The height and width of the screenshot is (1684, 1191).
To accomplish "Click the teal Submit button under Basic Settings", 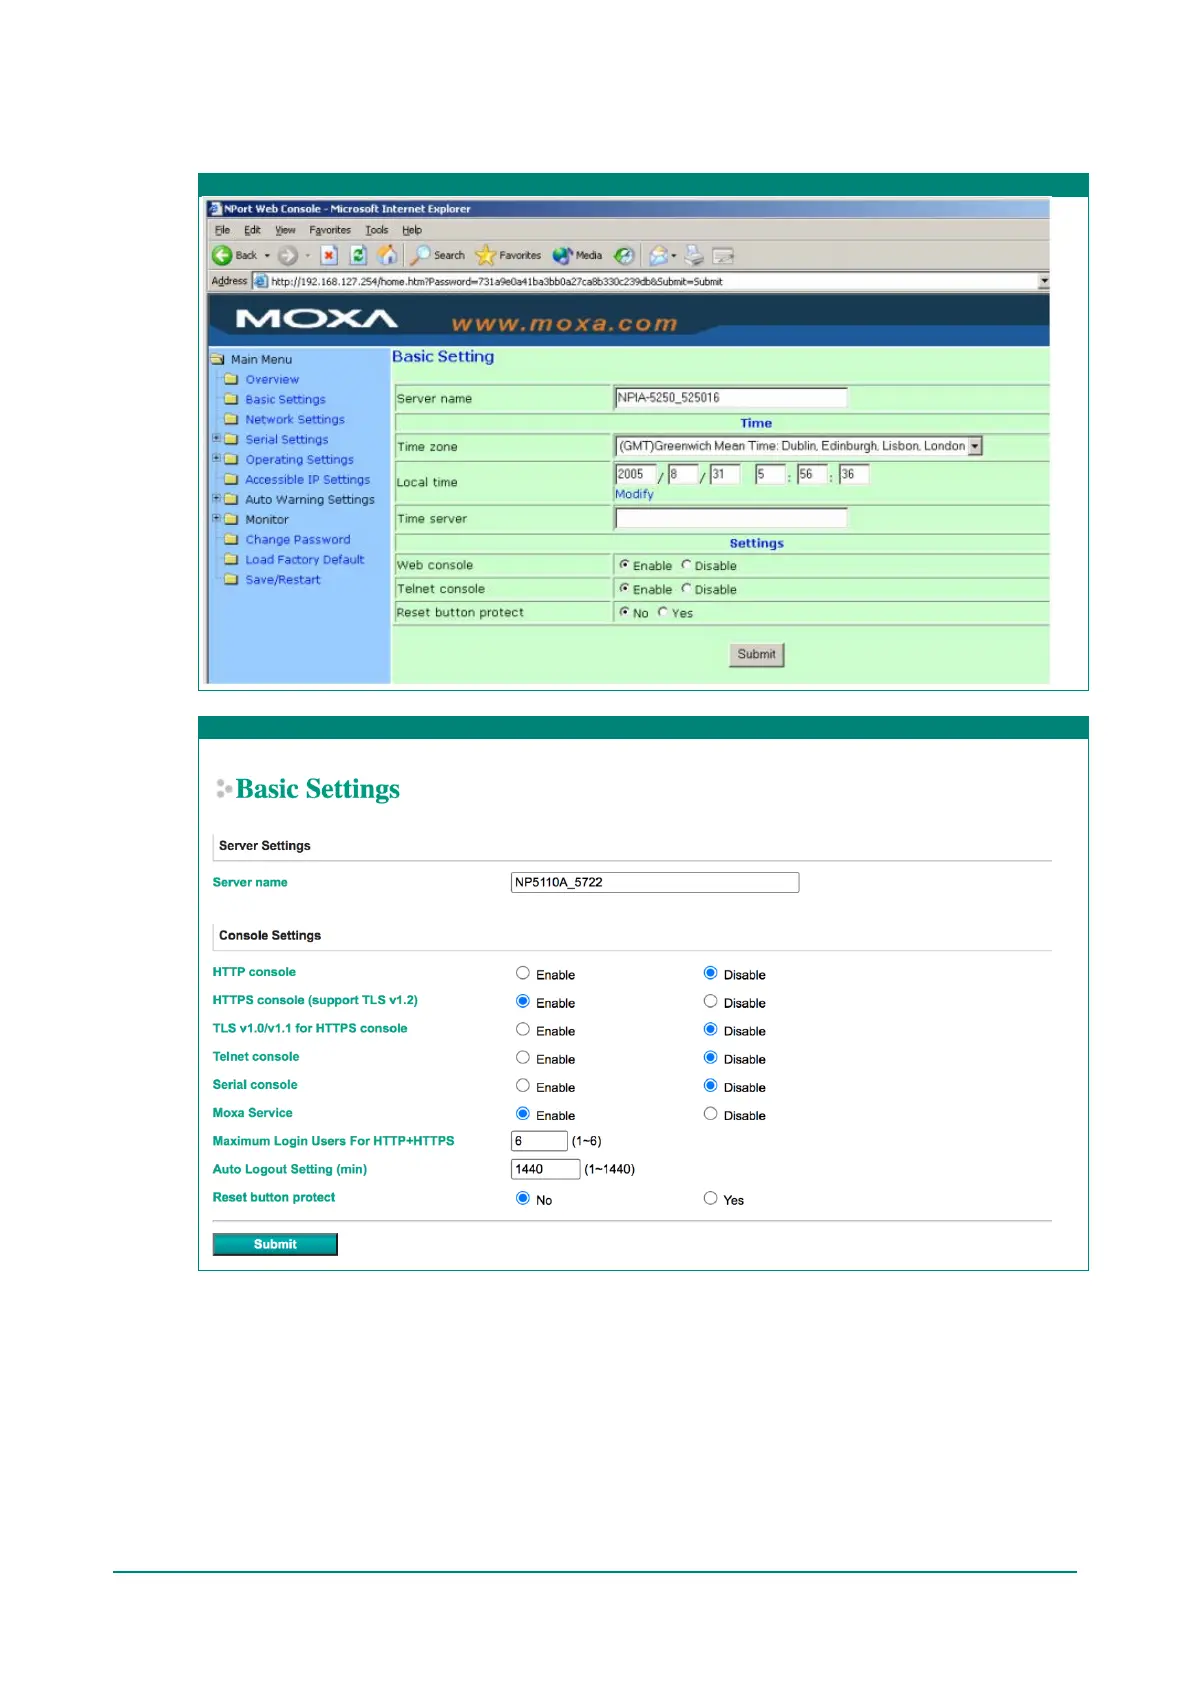I will [275, 1244].
